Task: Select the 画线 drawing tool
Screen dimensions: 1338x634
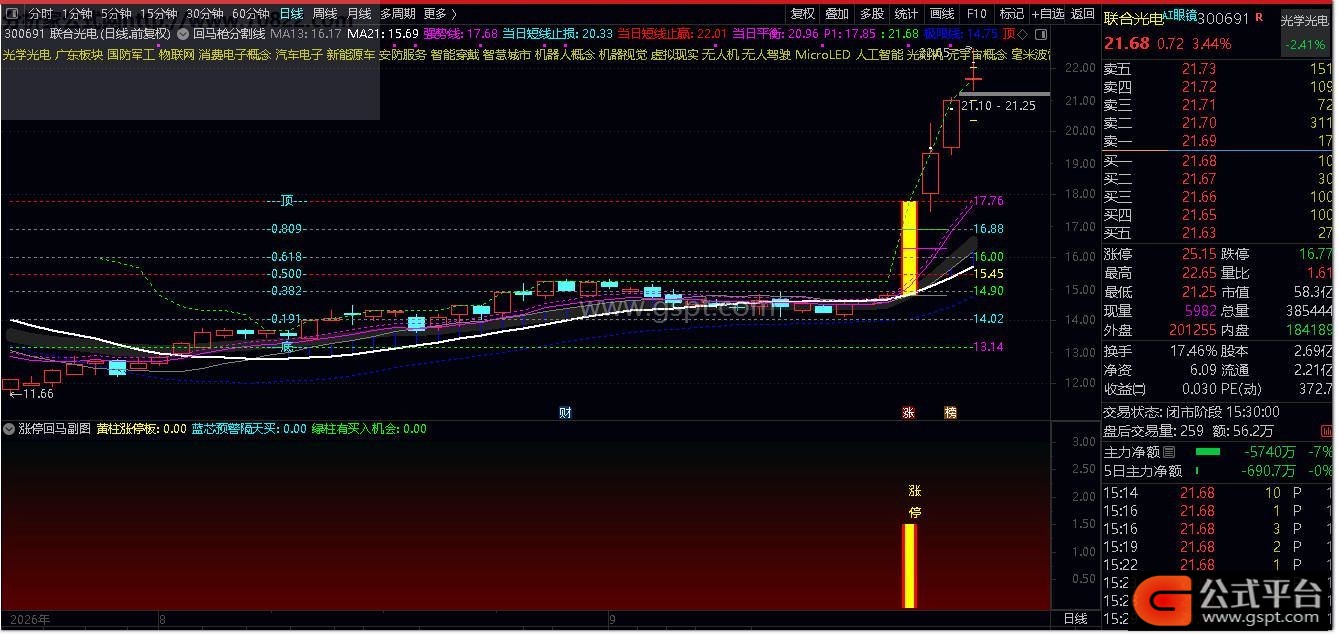Action: point(942,14)
